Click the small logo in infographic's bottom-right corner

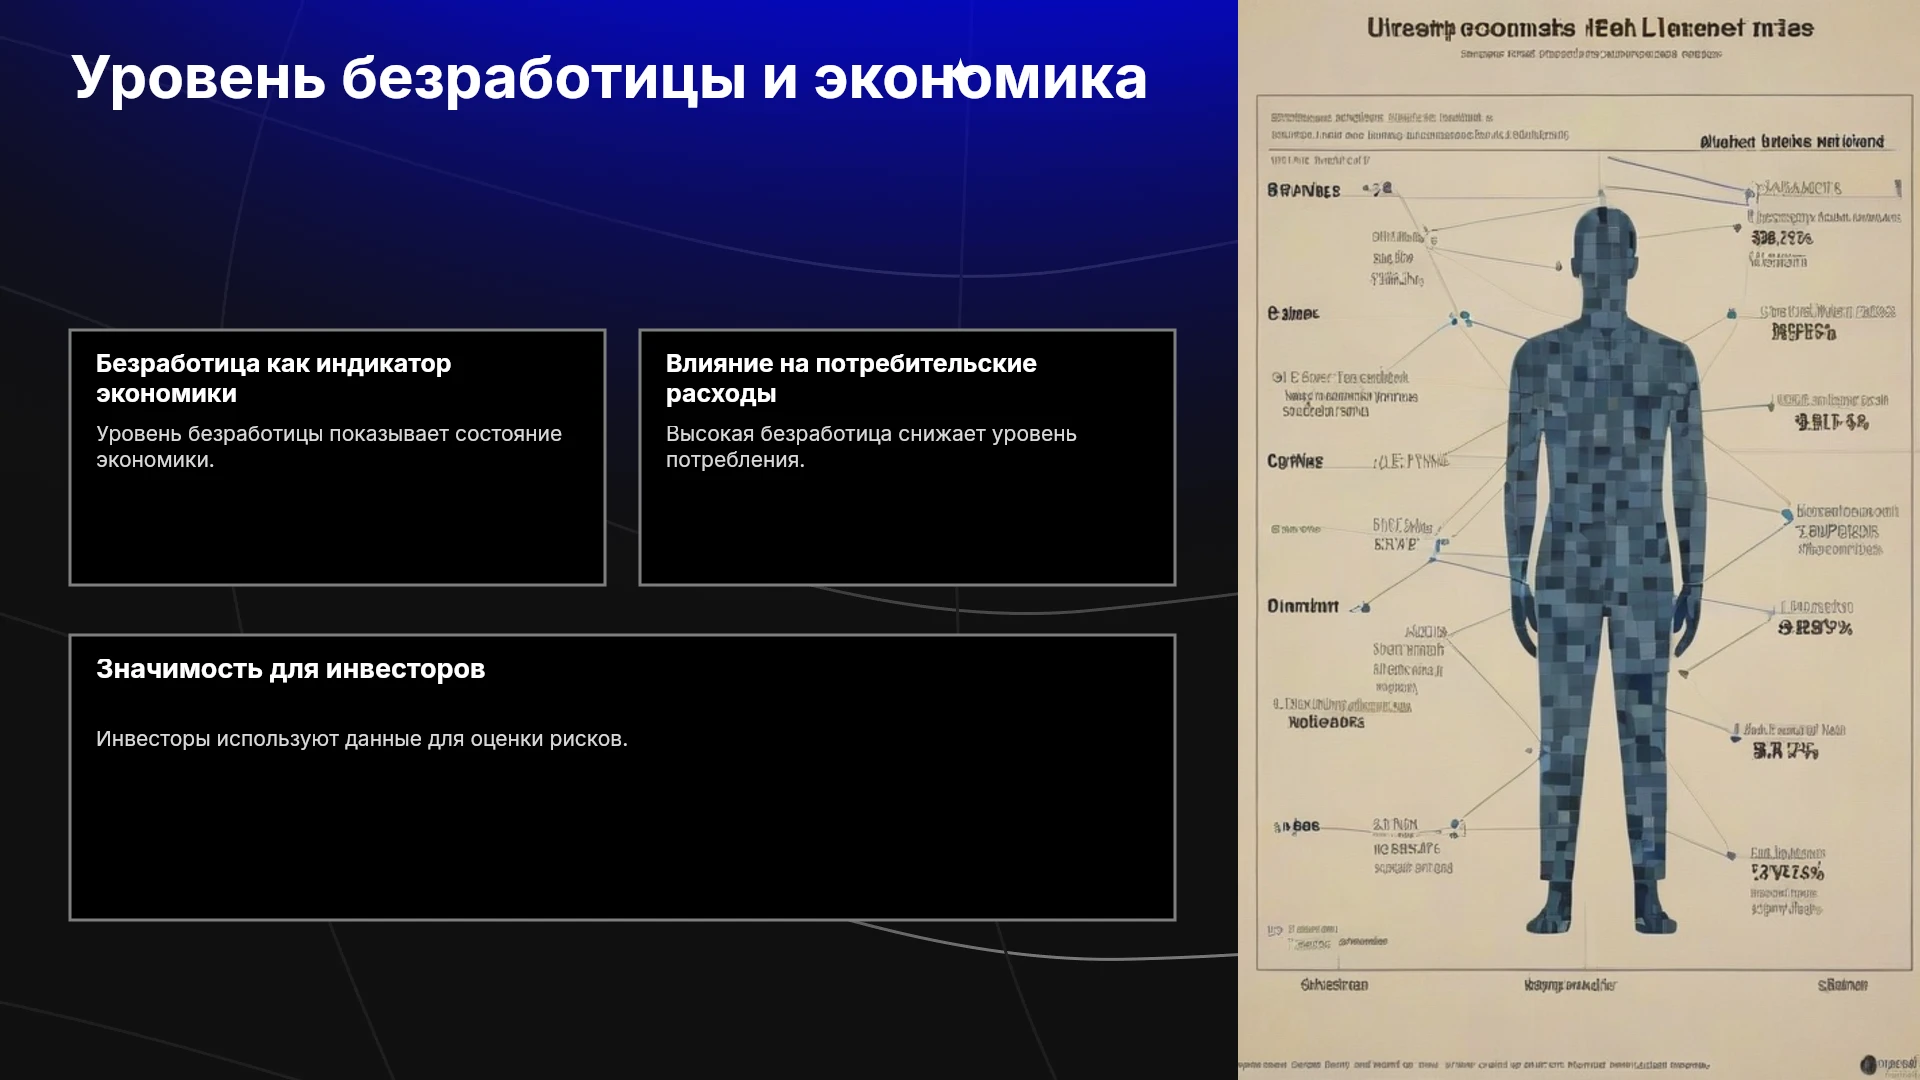pos(1888,1064)
